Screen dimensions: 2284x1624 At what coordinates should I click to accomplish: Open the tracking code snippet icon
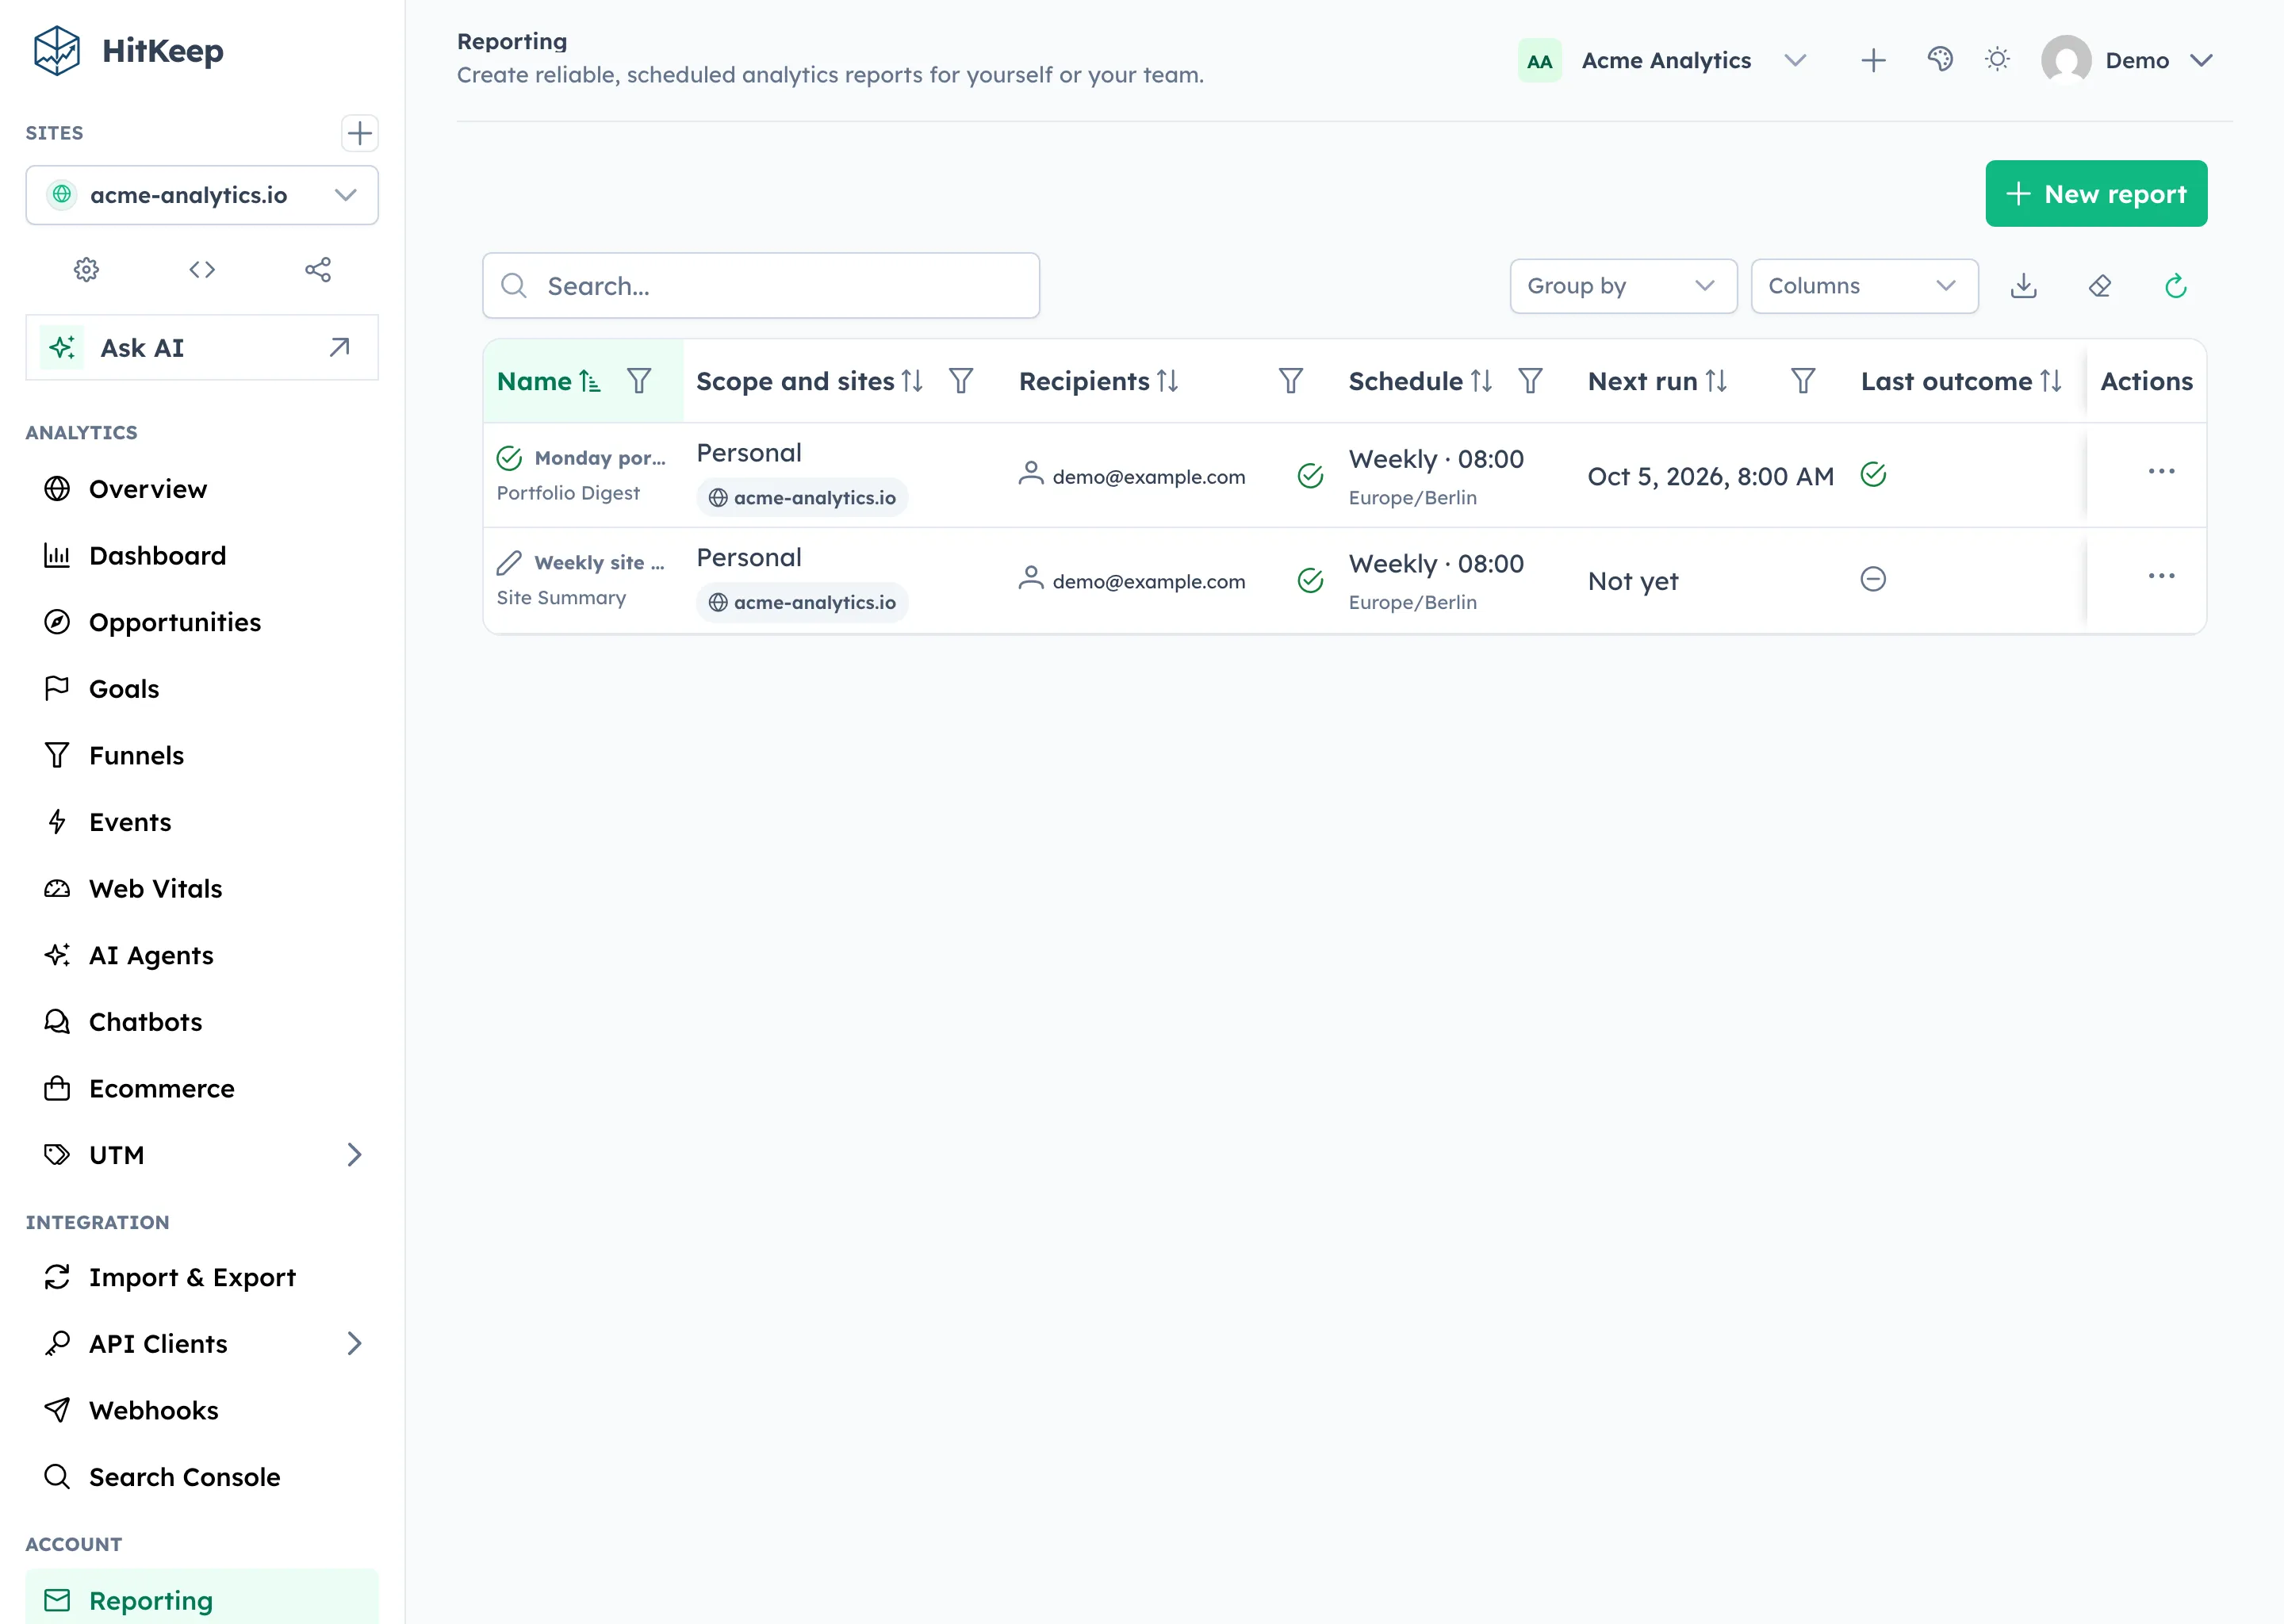coord(202,270)
